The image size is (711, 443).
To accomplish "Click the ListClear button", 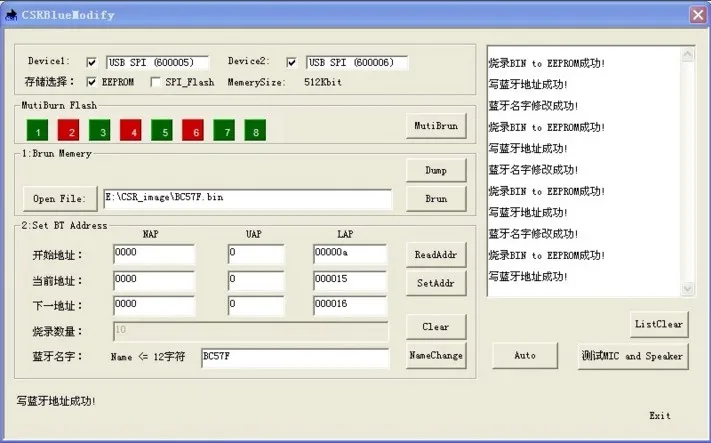I will pos(659,324).
